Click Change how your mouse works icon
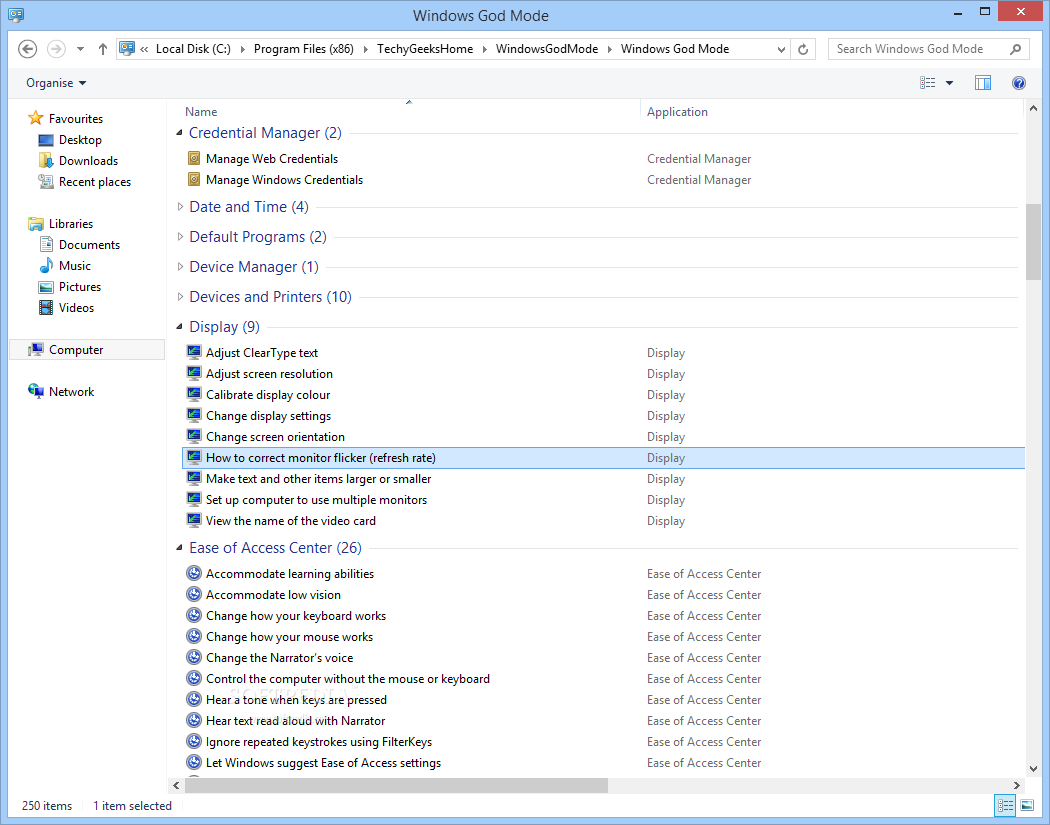The height and width of the screenshot is (825, 1050). pos(194,636)
